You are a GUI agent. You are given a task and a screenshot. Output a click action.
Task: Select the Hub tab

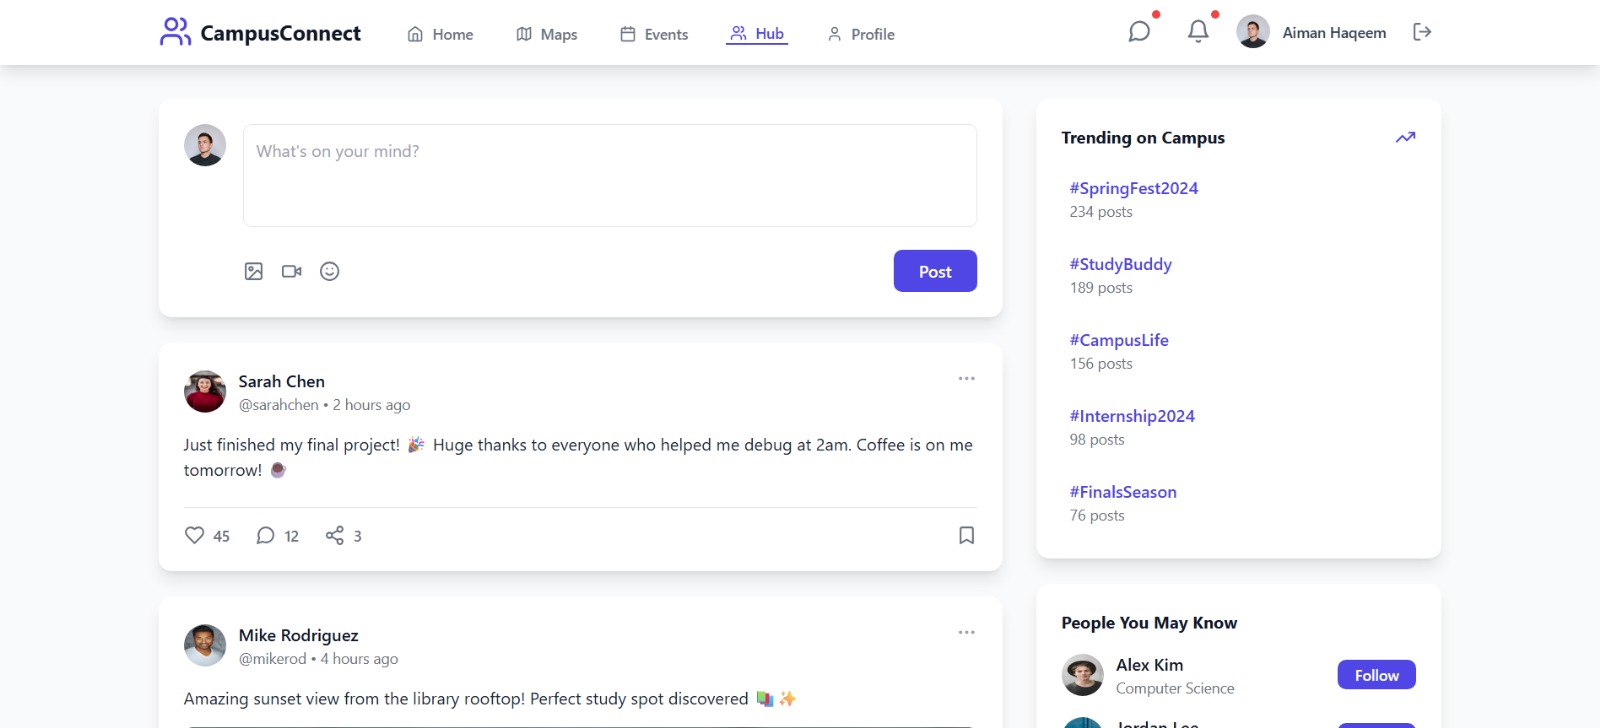[x=757, y=33]
